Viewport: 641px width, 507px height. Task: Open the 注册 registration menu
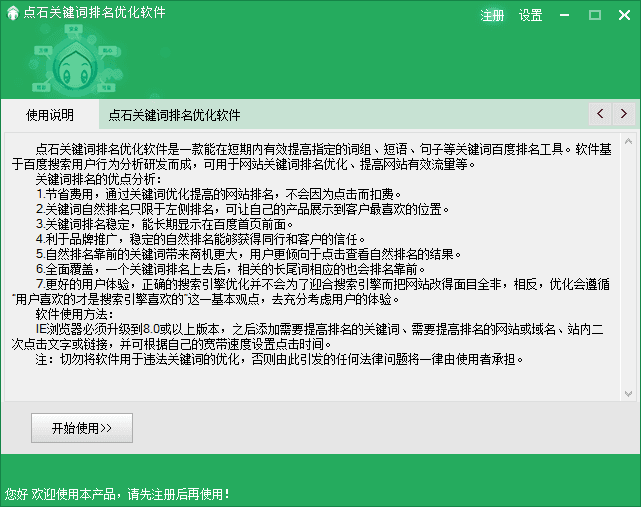point(492,15)
